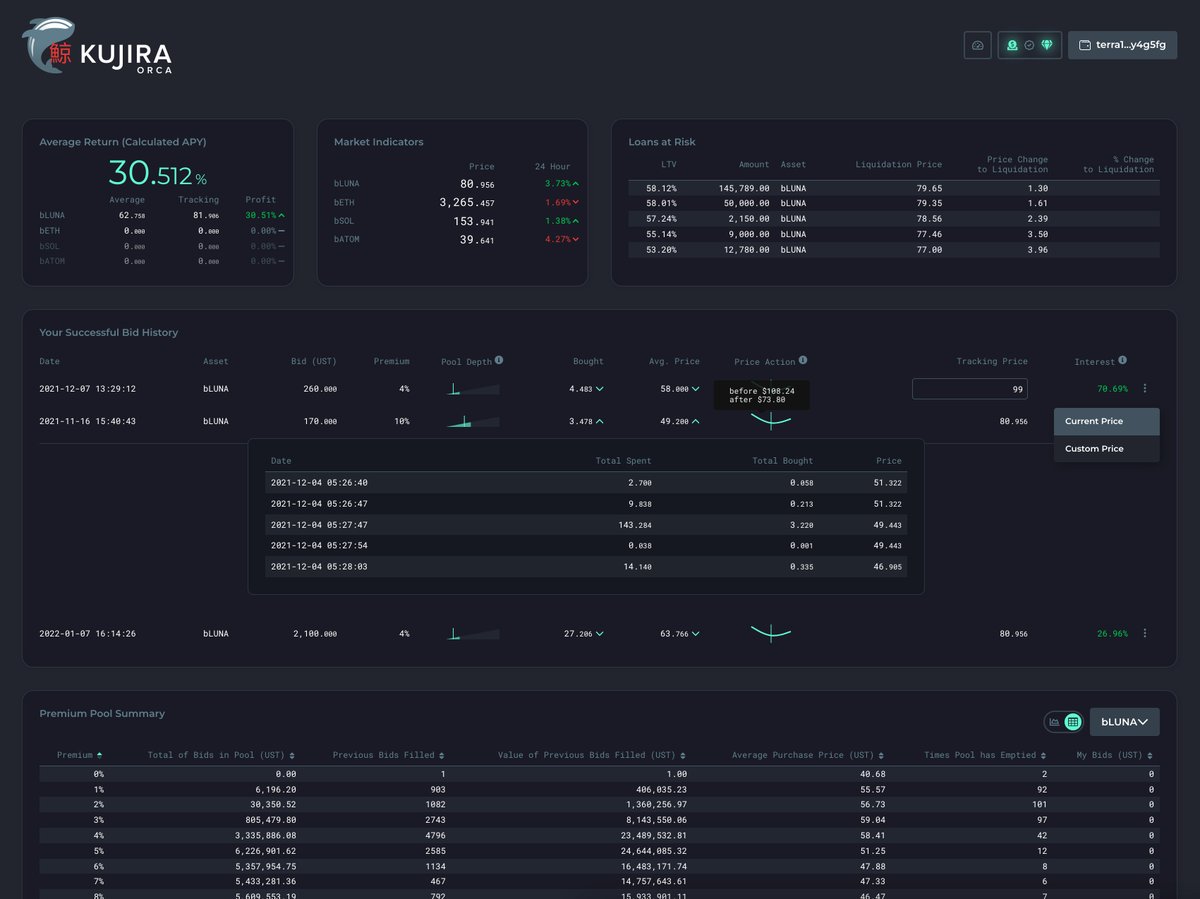Screen dimensions: 1200x899
Task: Click price action curve in 2,100.000 bid row
Action: [771, 632]
